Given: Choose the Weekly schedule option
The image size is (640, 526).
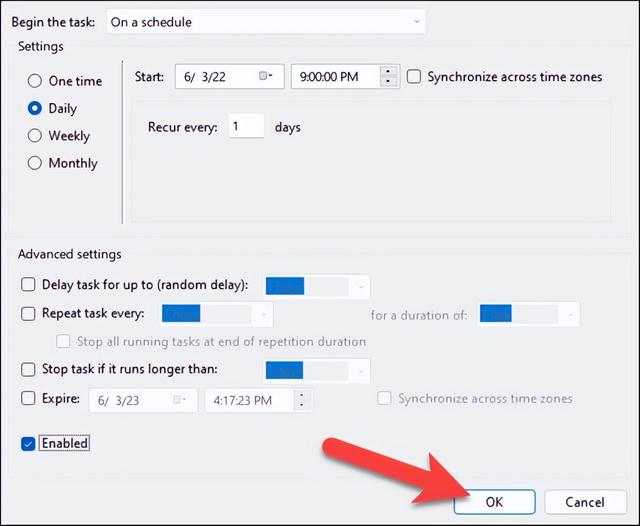Looking at the screenshot, I should click(x=35, y=135).
